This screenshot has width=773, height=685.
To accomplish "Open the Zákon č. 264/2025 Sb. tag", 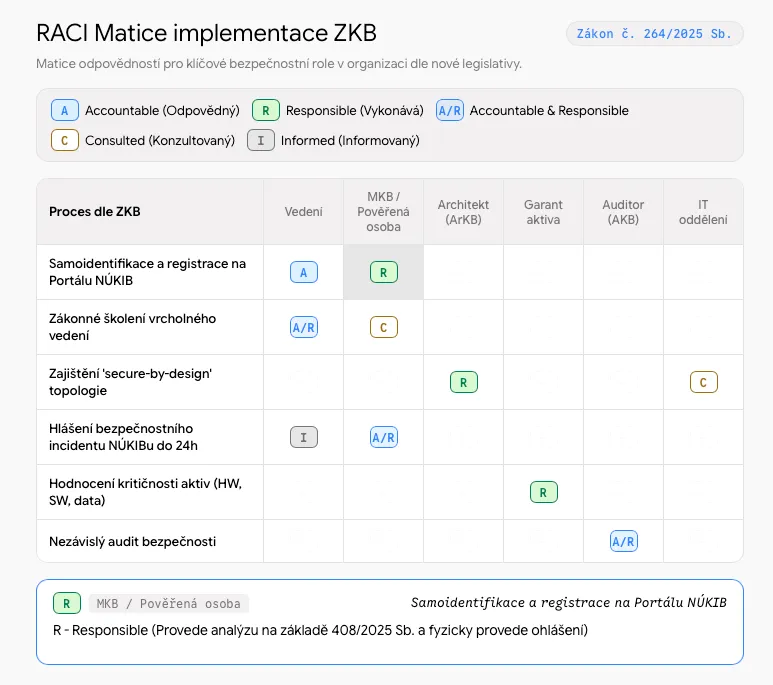I will (x=654, y=34).
